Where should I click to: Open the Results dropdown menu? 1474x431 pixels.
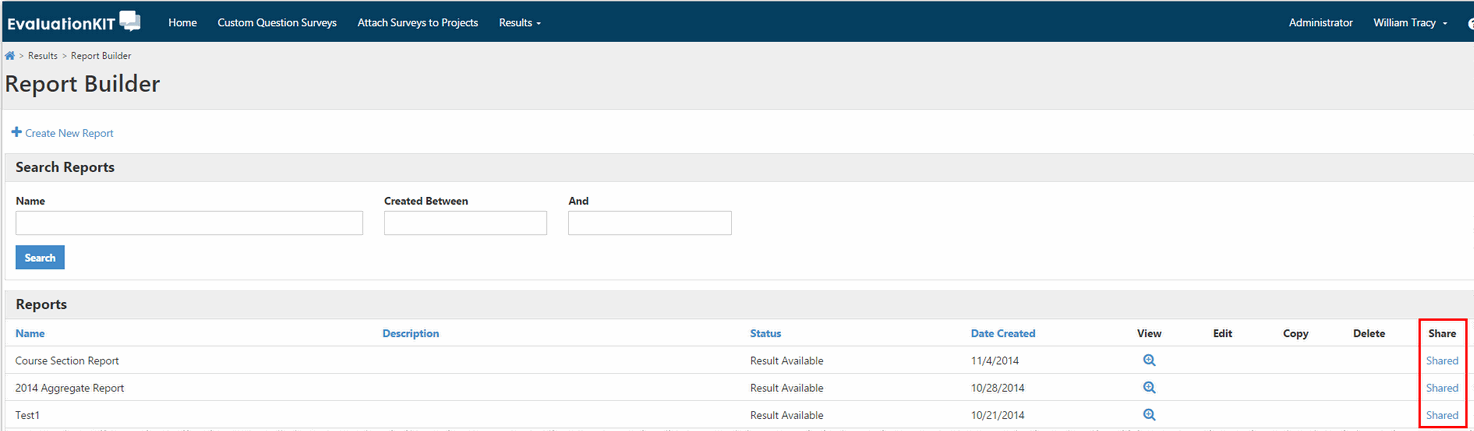tap(520, 23)
